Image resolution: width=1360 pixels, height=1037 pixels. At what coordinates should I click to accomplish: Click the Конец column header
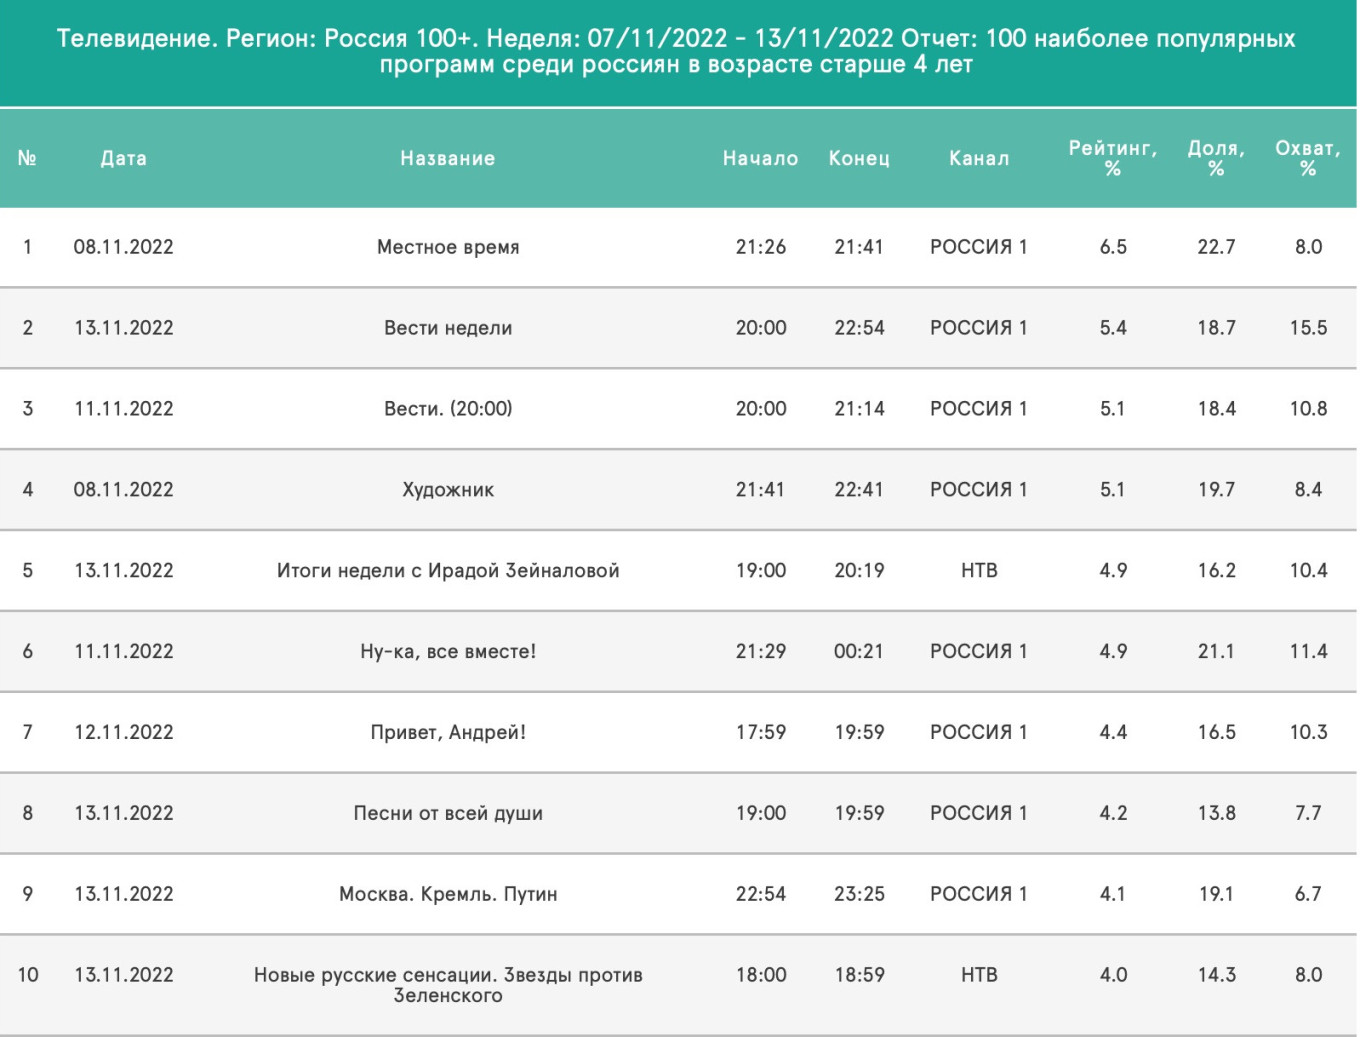pos(859,158)
